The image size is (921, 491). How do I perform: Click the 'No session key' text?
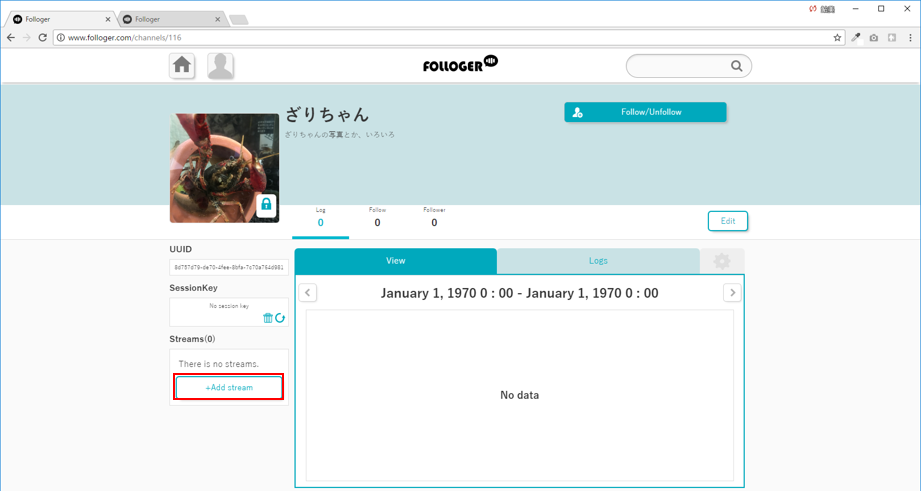(x=229, y=306)
